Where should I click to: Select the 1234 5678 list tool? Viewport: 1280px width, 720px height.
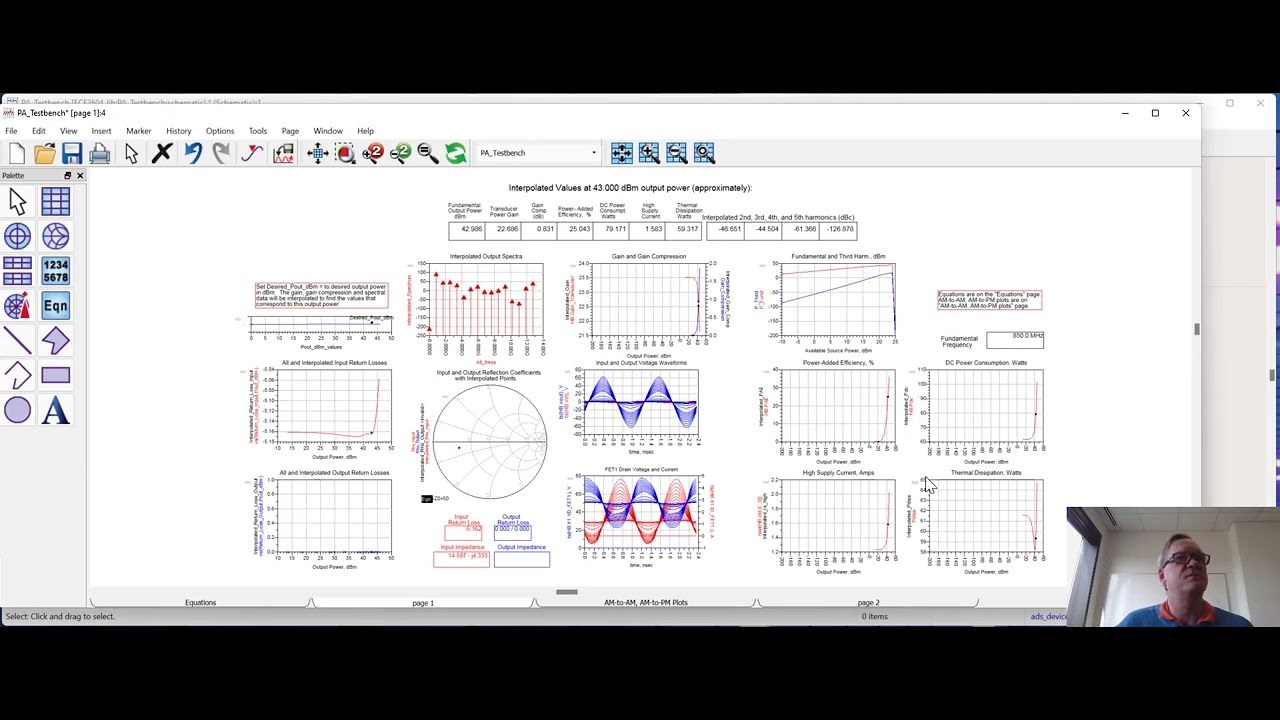coord(55,271)
